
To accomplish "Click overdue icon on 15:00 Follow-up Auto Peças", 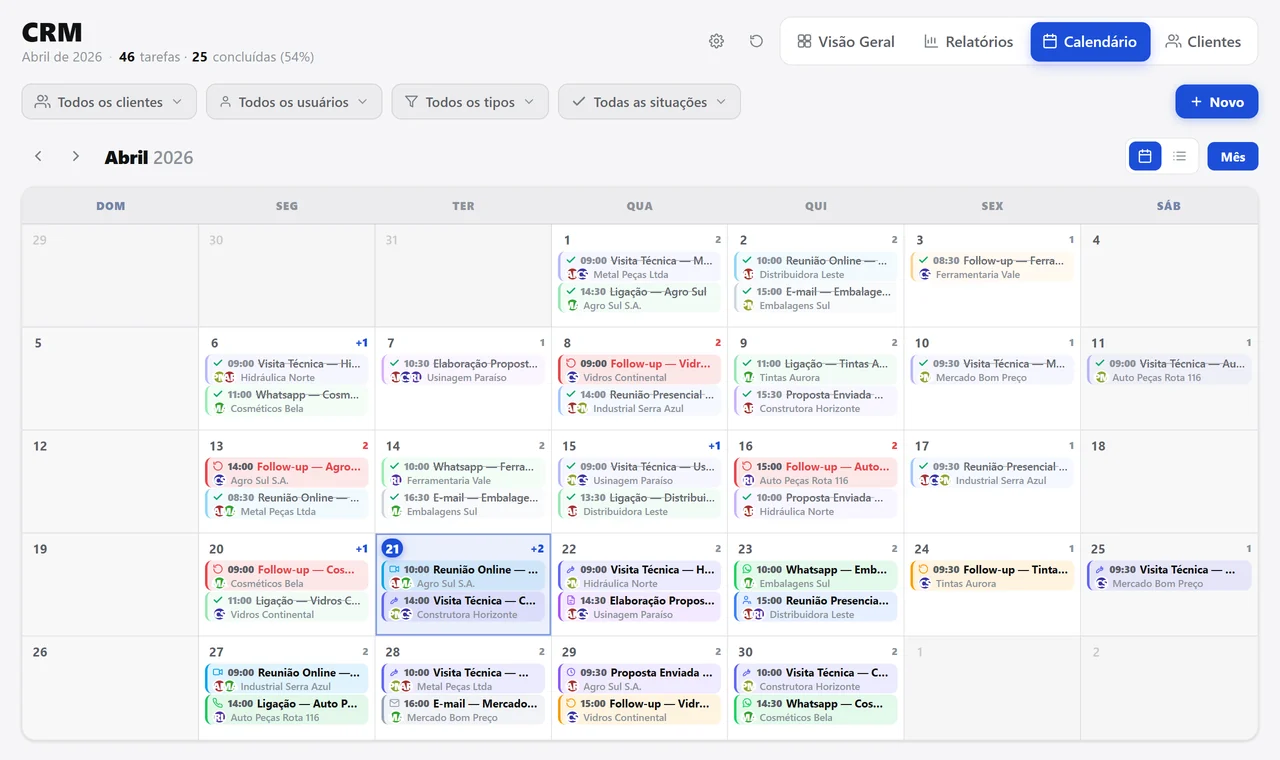I will coord(747,467).
